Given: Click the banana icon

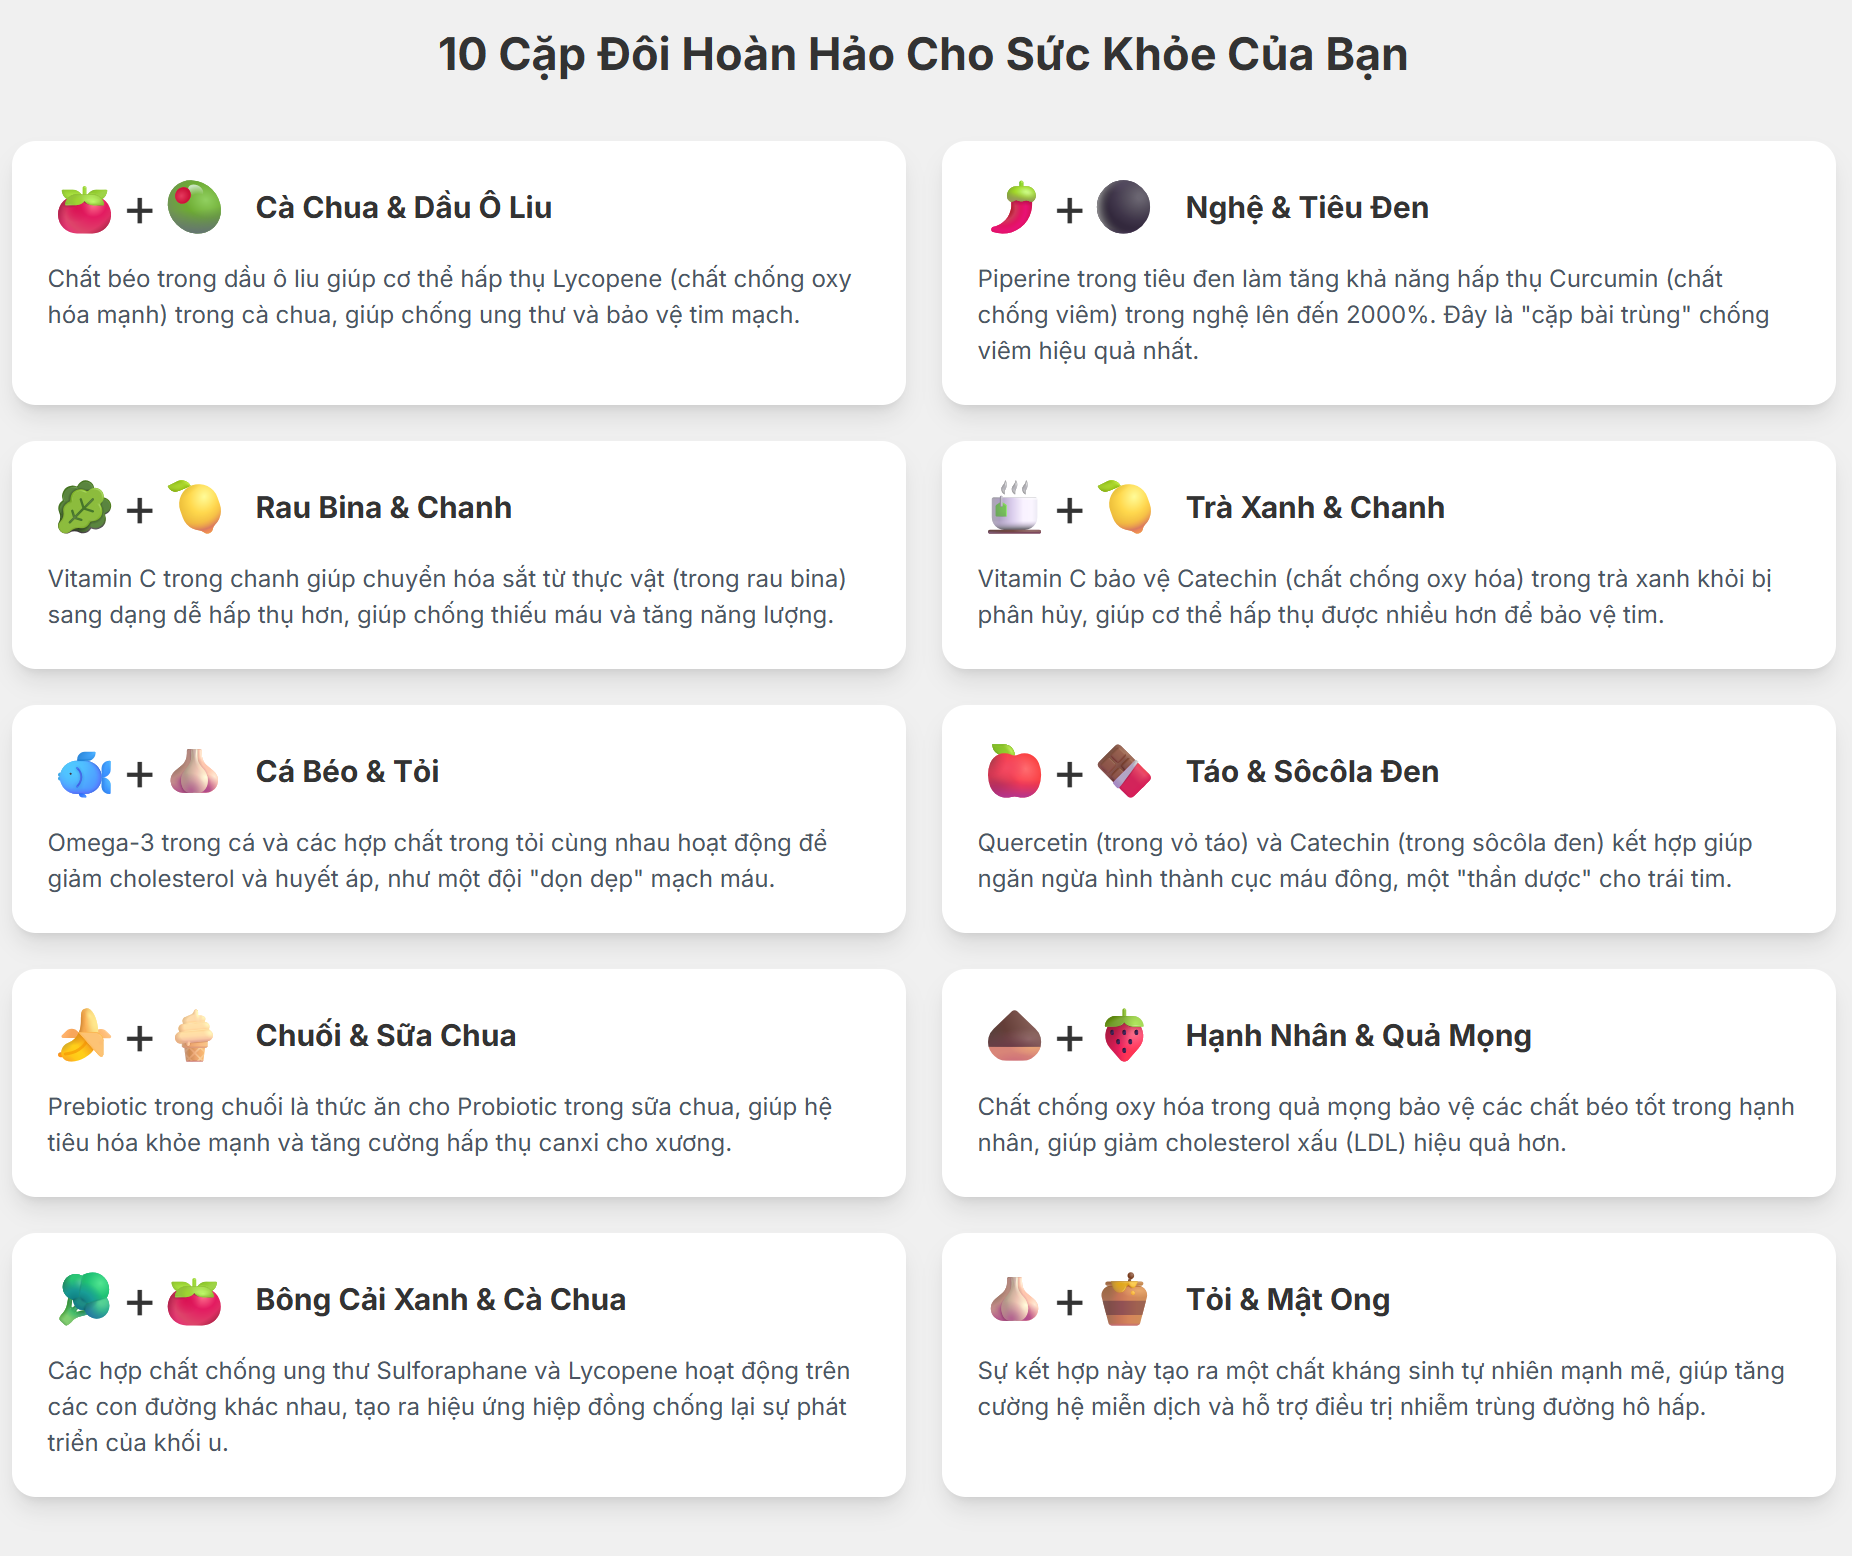Looking at the screenshot, I should click(x=84, y=1035).
